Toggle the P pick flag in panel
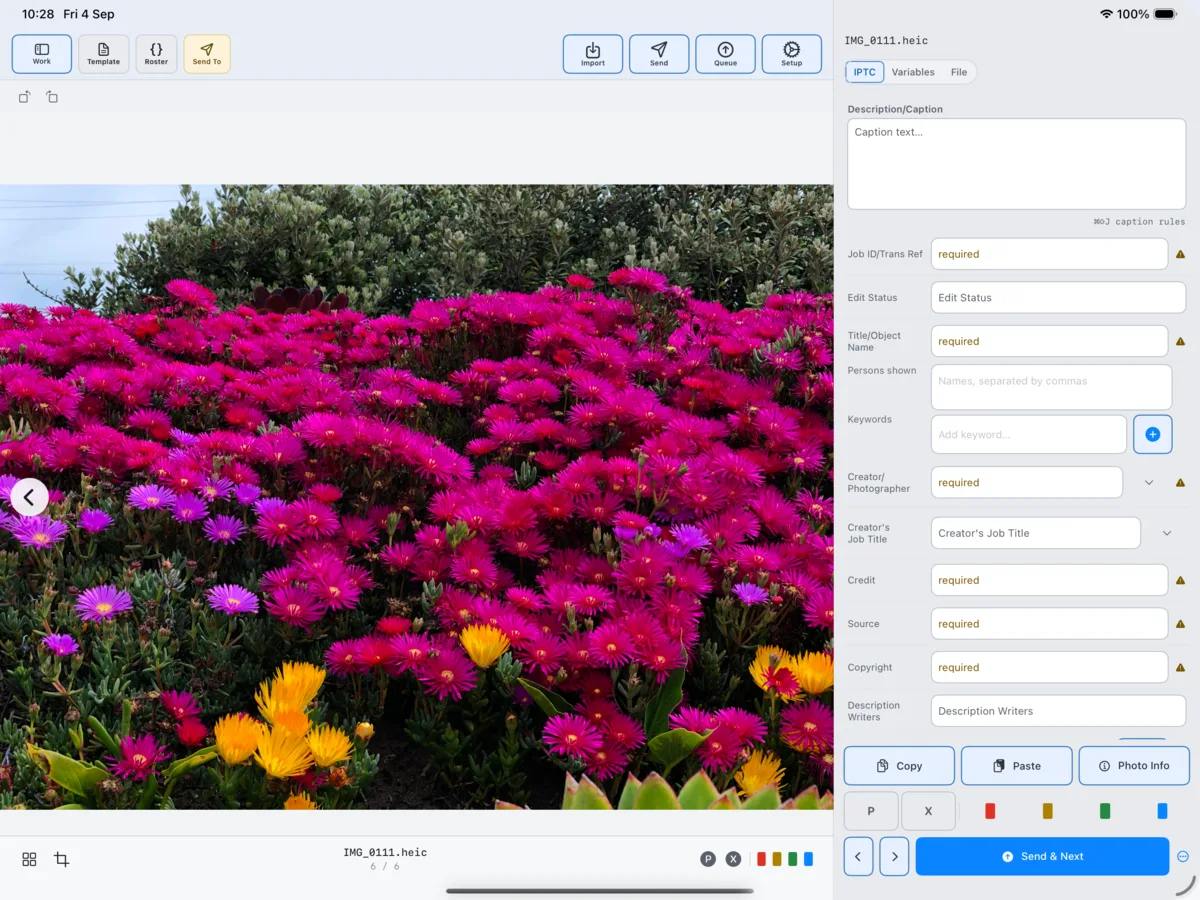The image size is (1200, 900). (x=871, y=811)
